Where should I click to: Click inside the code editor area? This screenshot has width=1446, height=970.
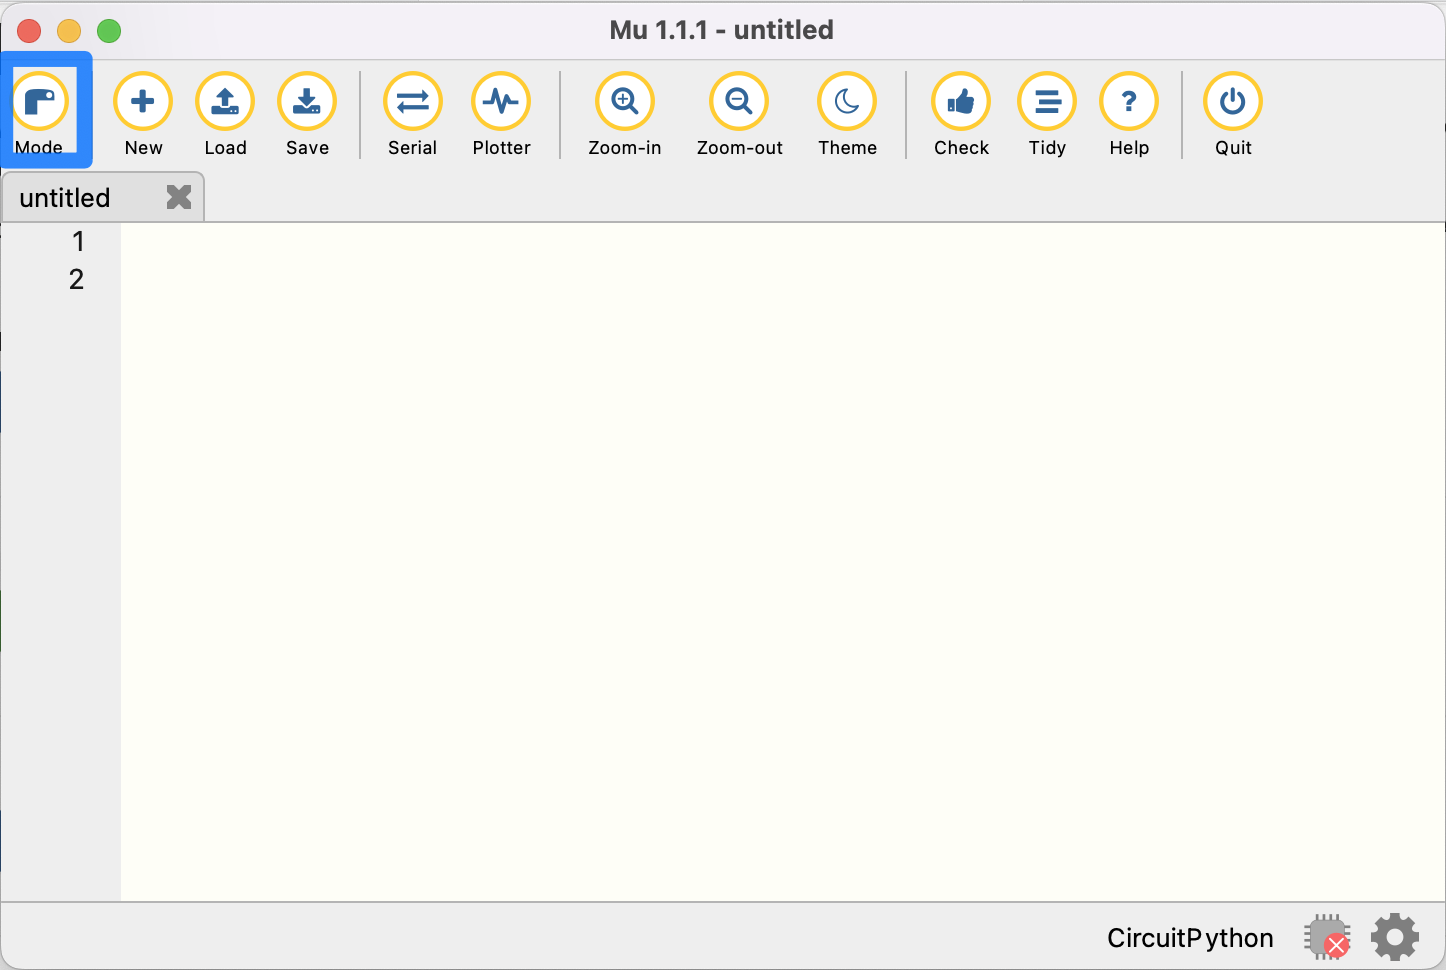780,560
